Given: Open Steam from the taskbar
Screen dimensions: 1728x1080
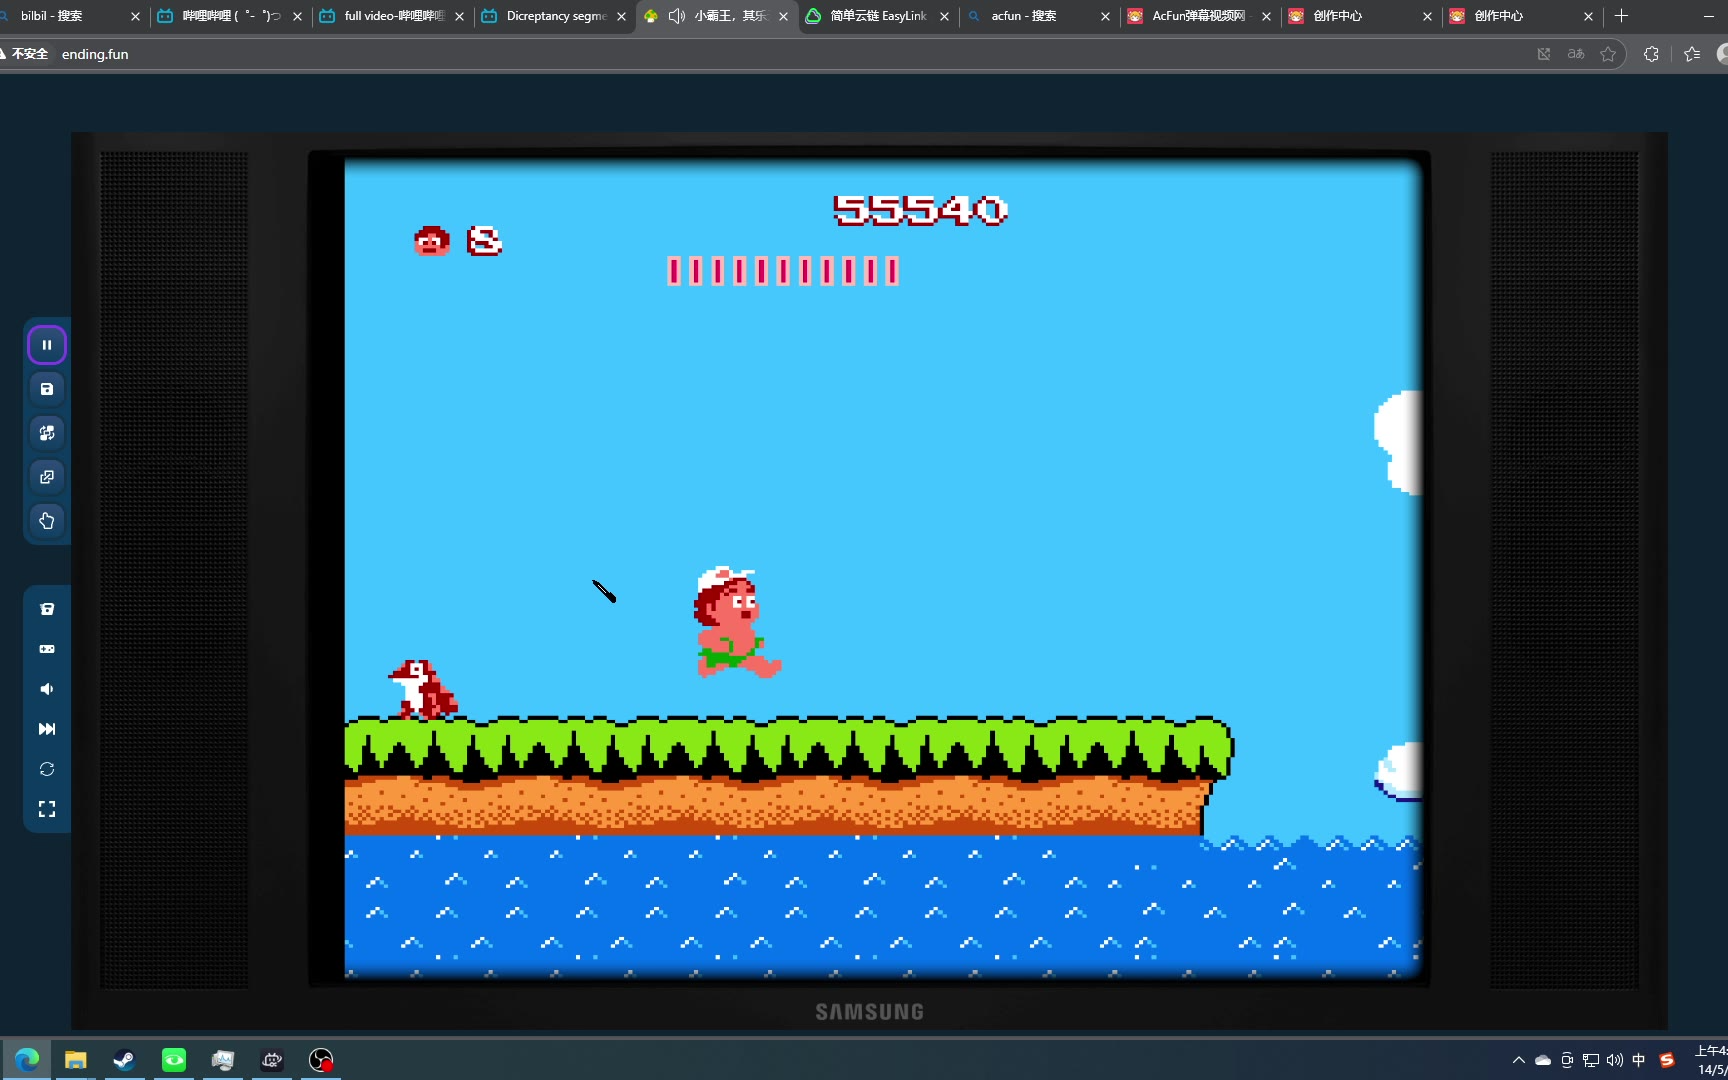Looking at the screenshot, I should point(125,1060).
